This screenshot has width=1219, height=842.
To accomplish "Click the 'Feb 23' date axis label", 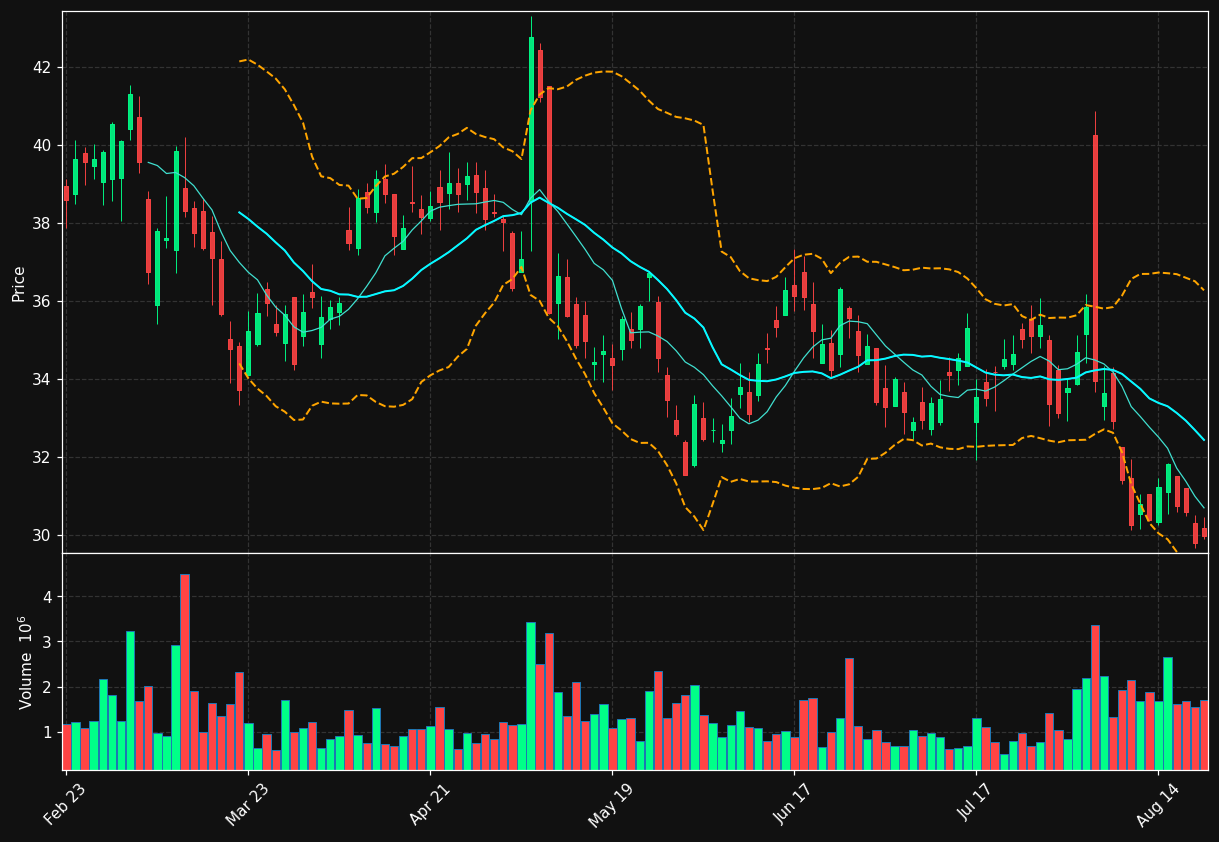I will point(64,804).
